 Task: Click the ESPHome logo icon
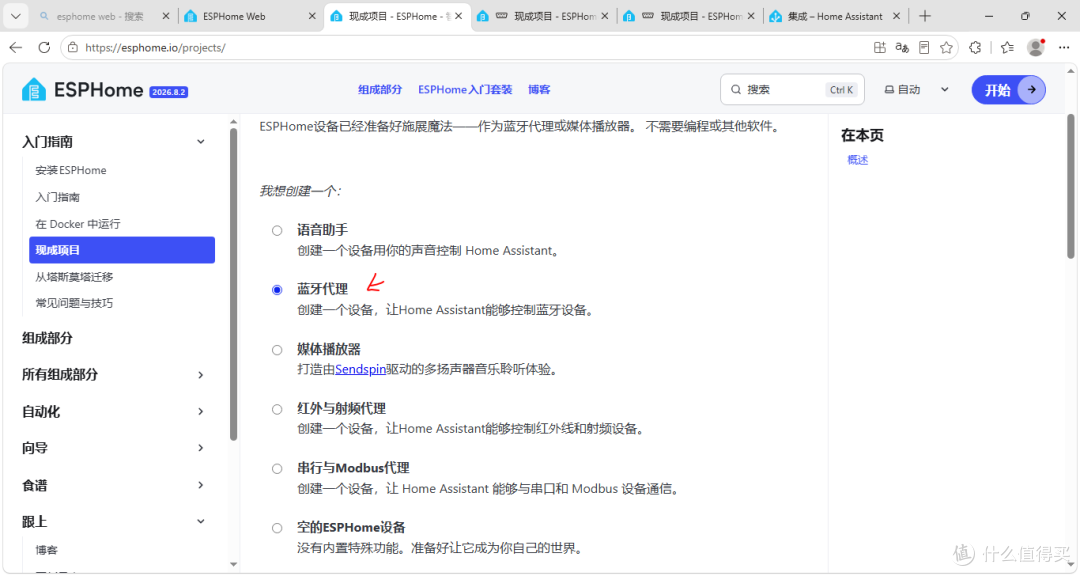[x=34, y=90]
